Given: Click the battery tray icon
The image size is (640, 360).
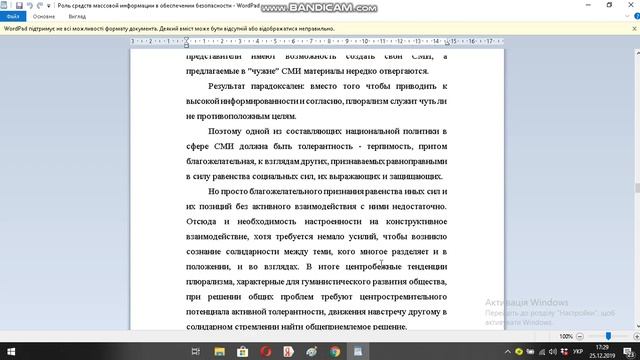Looking at the screenshot, I should (x=530, y=351).
